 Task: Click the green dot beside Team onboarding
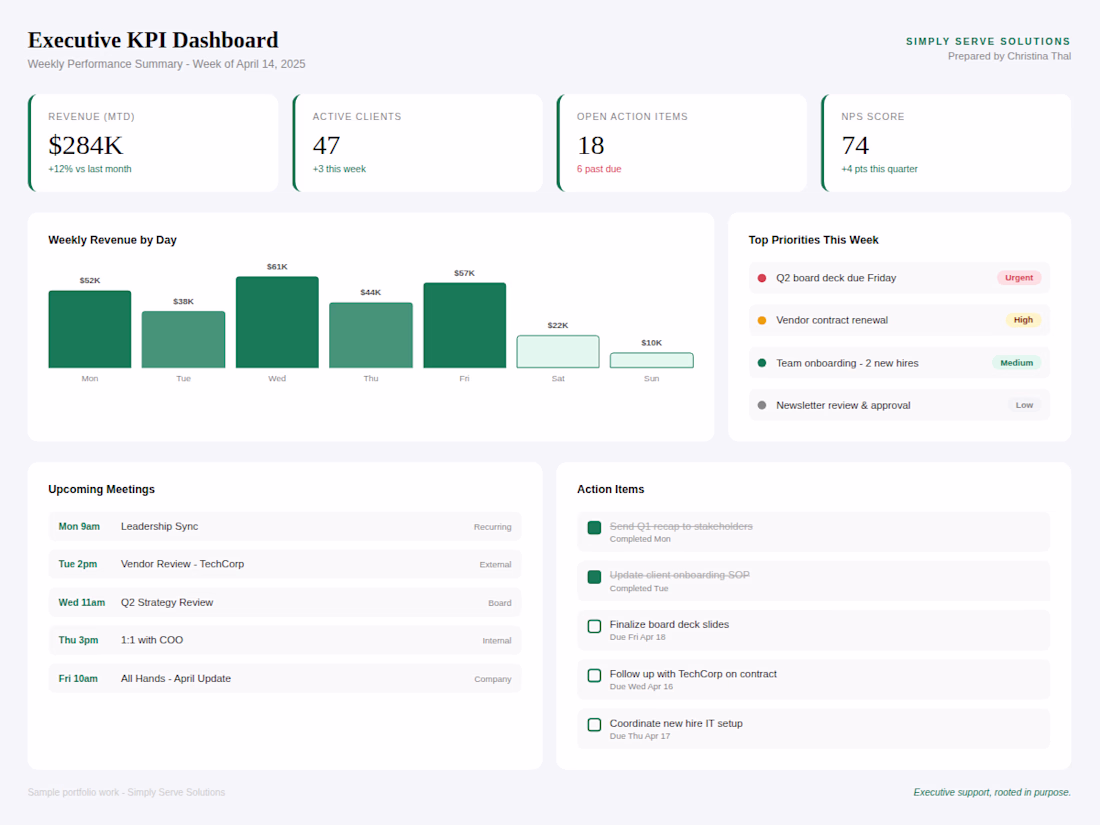click(x=762, y=363)
